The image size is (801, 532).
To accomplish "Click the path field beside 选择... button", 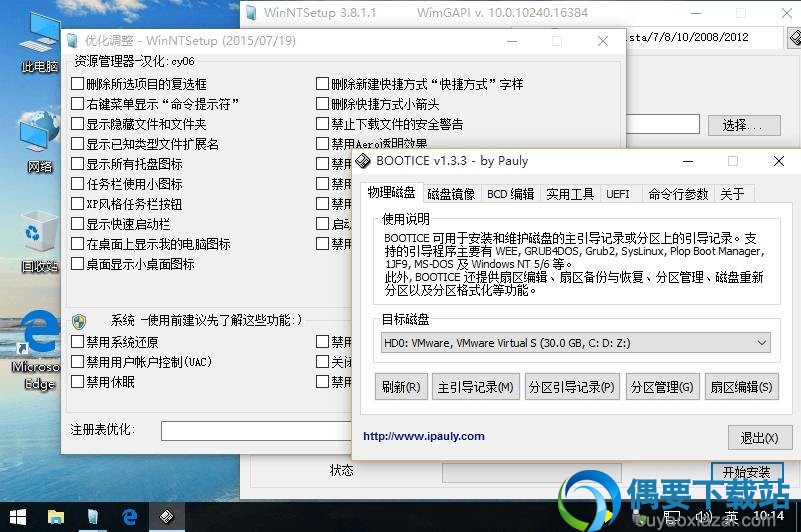I will [663, 124].
